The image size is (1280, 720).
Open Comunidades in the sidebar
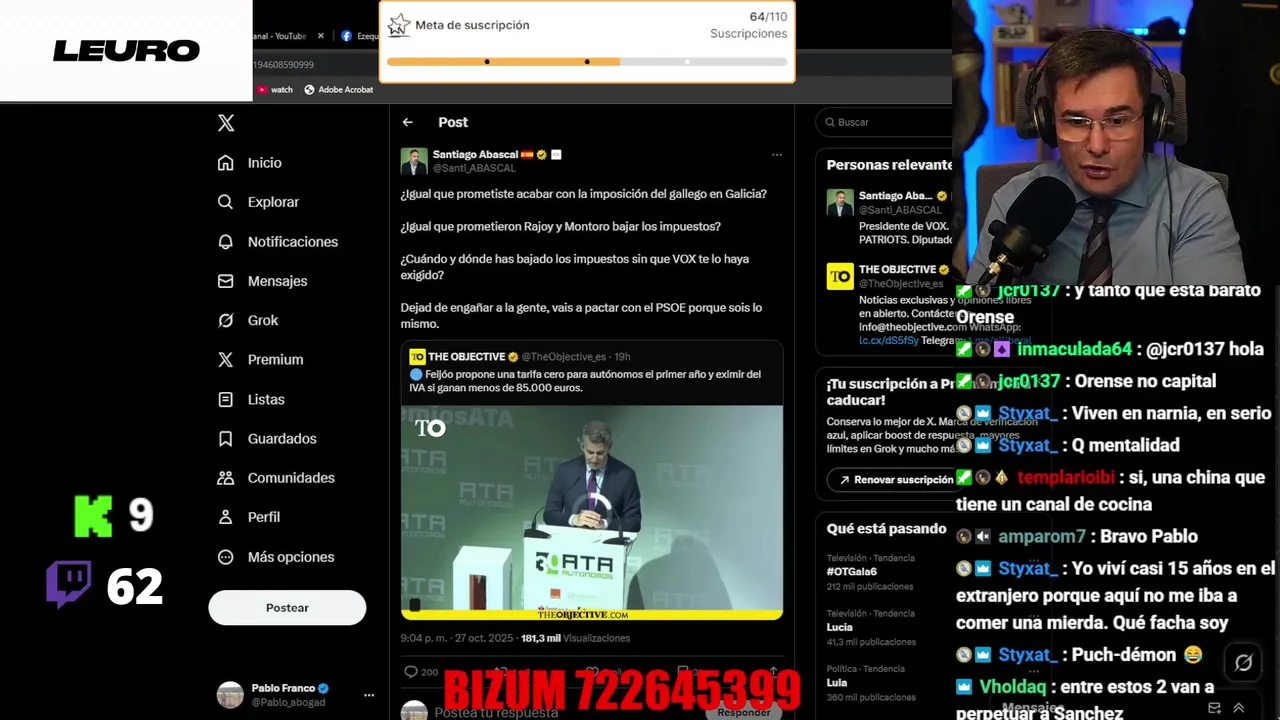(276, 478)
